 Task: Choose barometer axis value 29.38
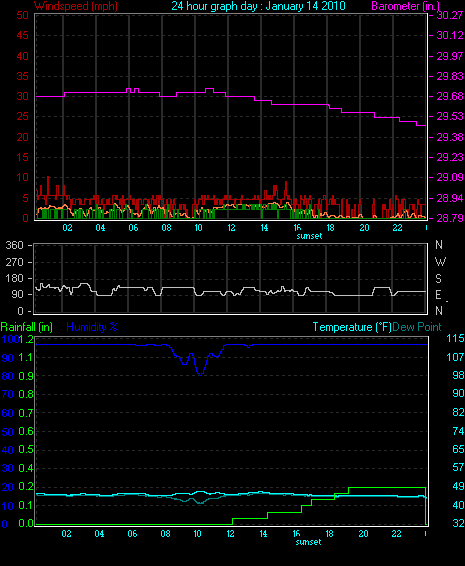click(450, 137)
